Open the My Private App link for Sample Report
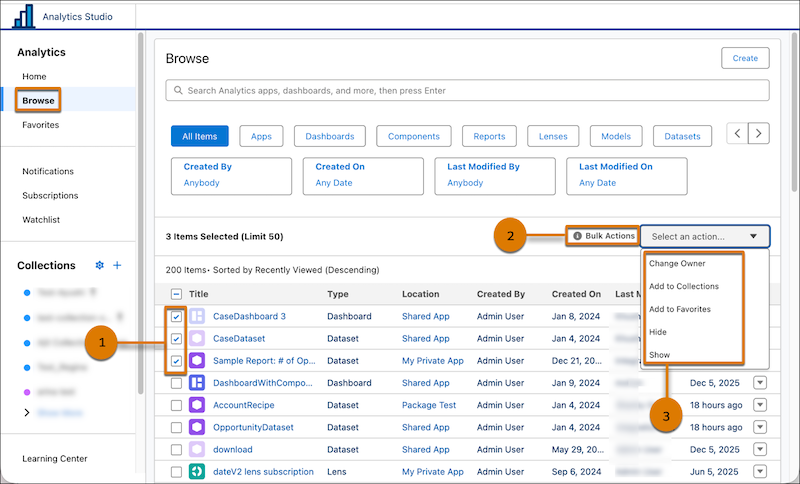The image size is (800, 484). [x=433, y=361]
